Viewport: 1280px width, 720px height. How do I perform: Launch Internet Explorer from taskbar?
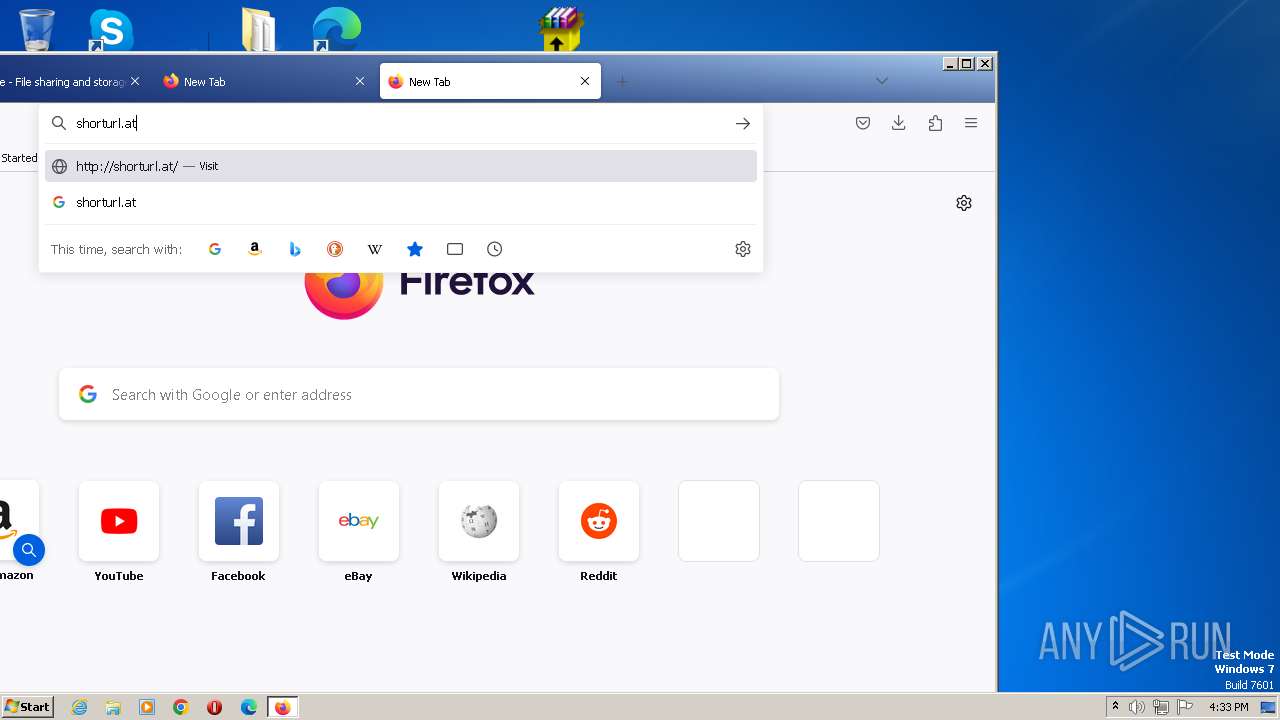click(x=79, y=707)
